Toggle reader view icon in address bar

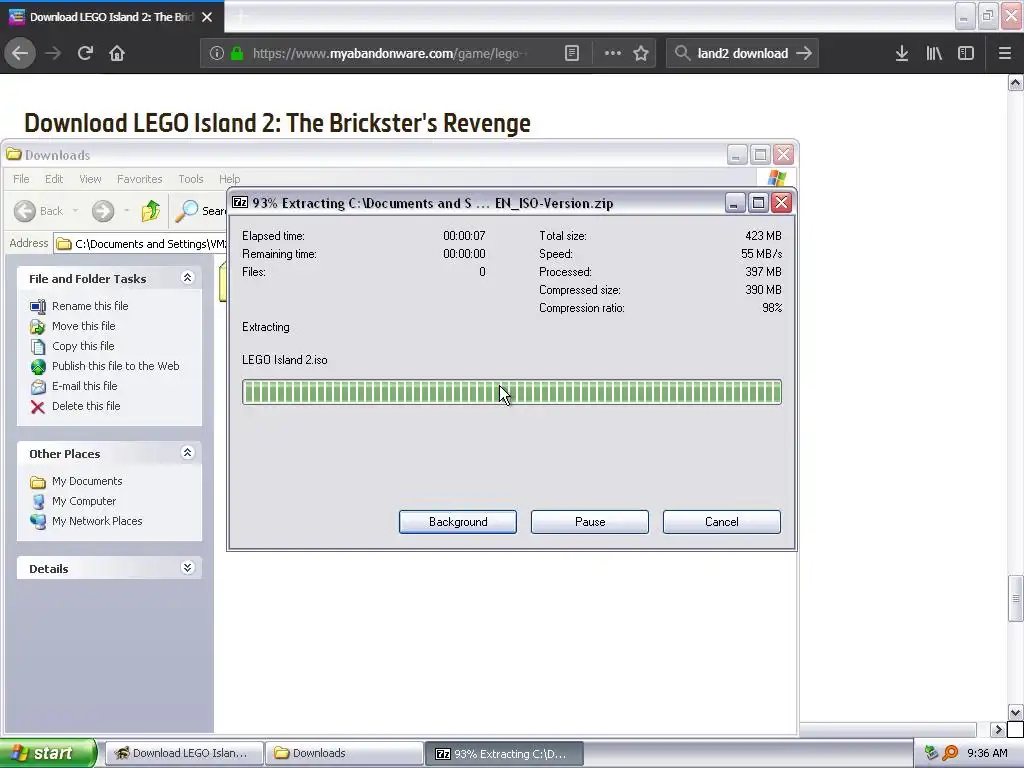[x=571, y=53]
